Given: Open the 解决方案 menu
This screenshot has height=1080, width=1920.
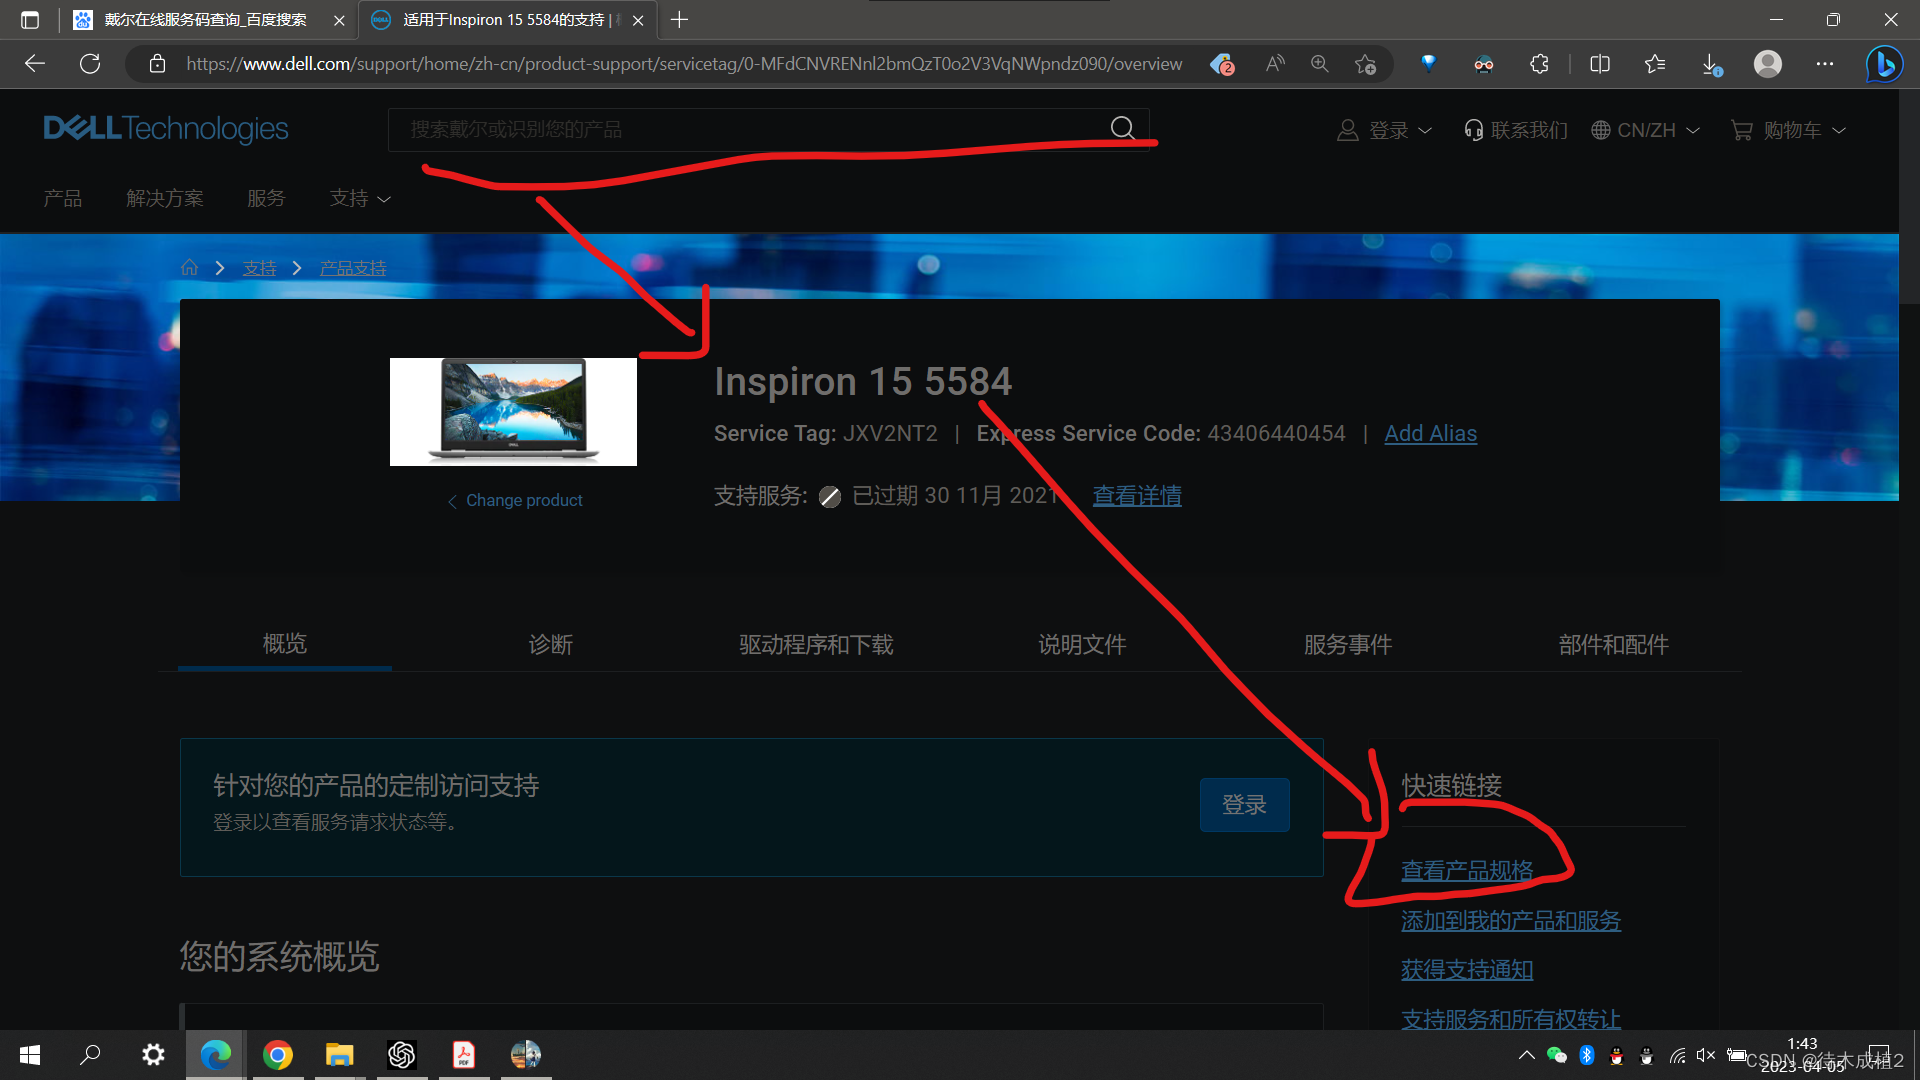Looking at the screenshot, I should [165, 198].
